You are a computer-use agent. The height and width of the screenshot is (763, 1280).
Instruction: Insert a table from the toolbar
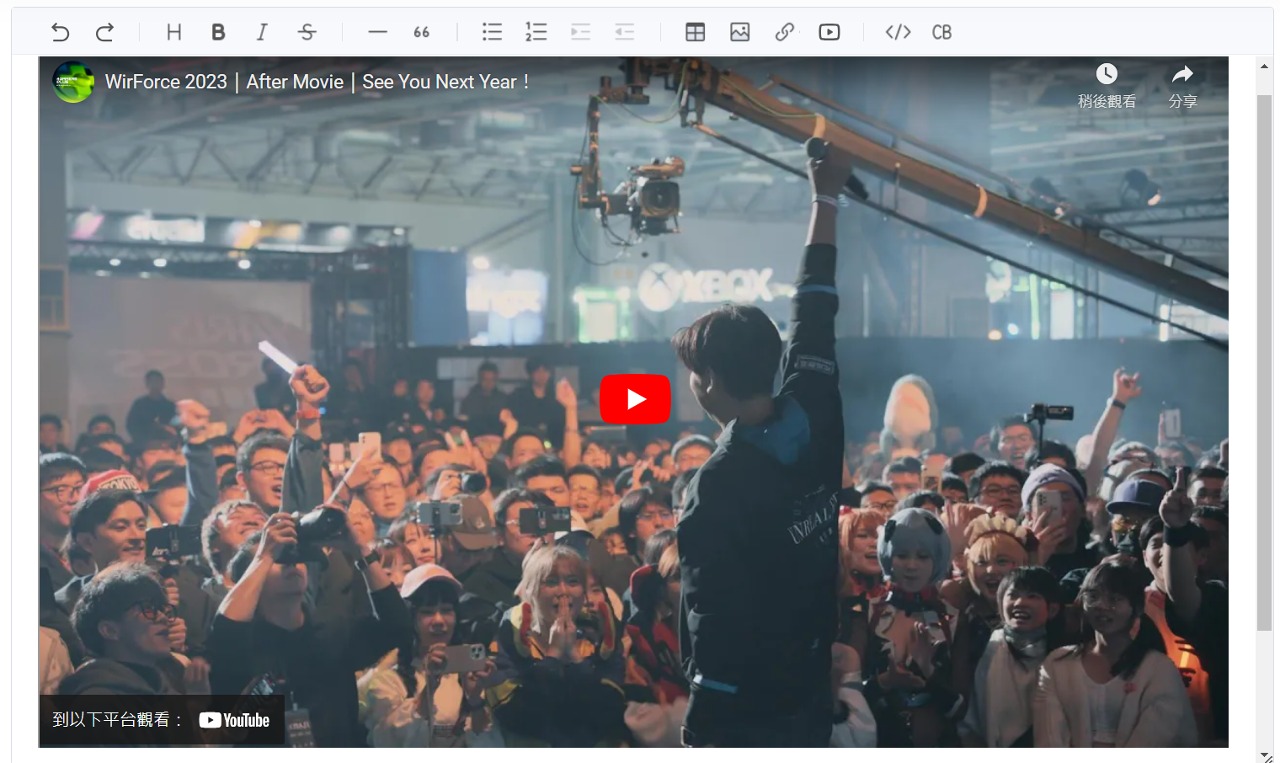(695, 32)
